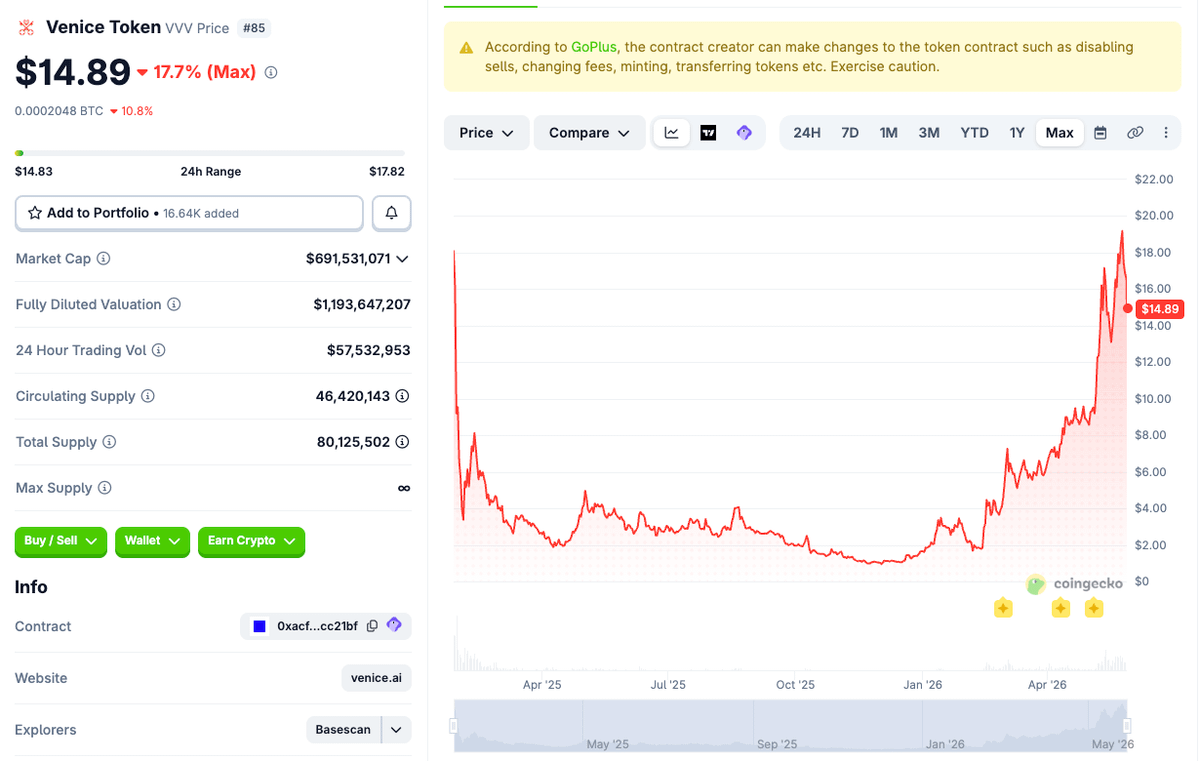
Task: Click the bell price alert icon
Action: [391, 213]
